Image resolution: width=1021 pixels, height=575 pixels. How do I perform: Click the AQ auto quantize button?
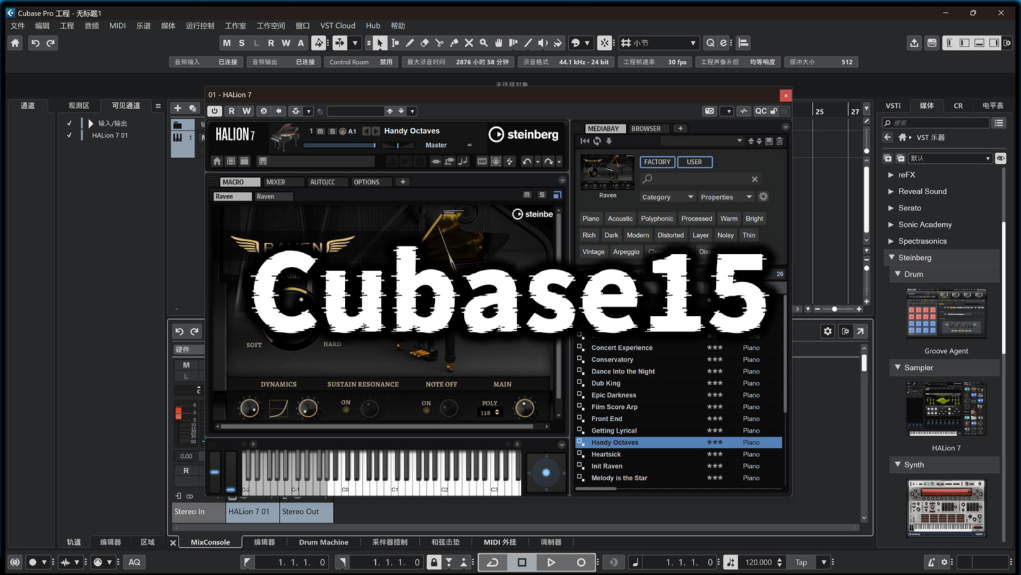click(x=134, y=562)
